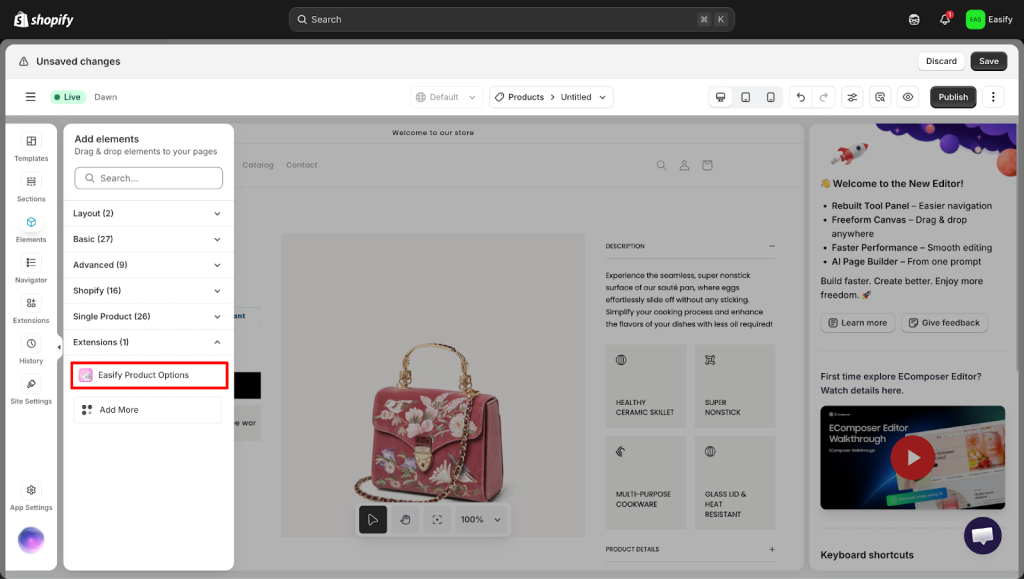The height and width of the screenshot is (579, 1024).
Task: Open Shopify notifications bell
Action: pos(945,19)
